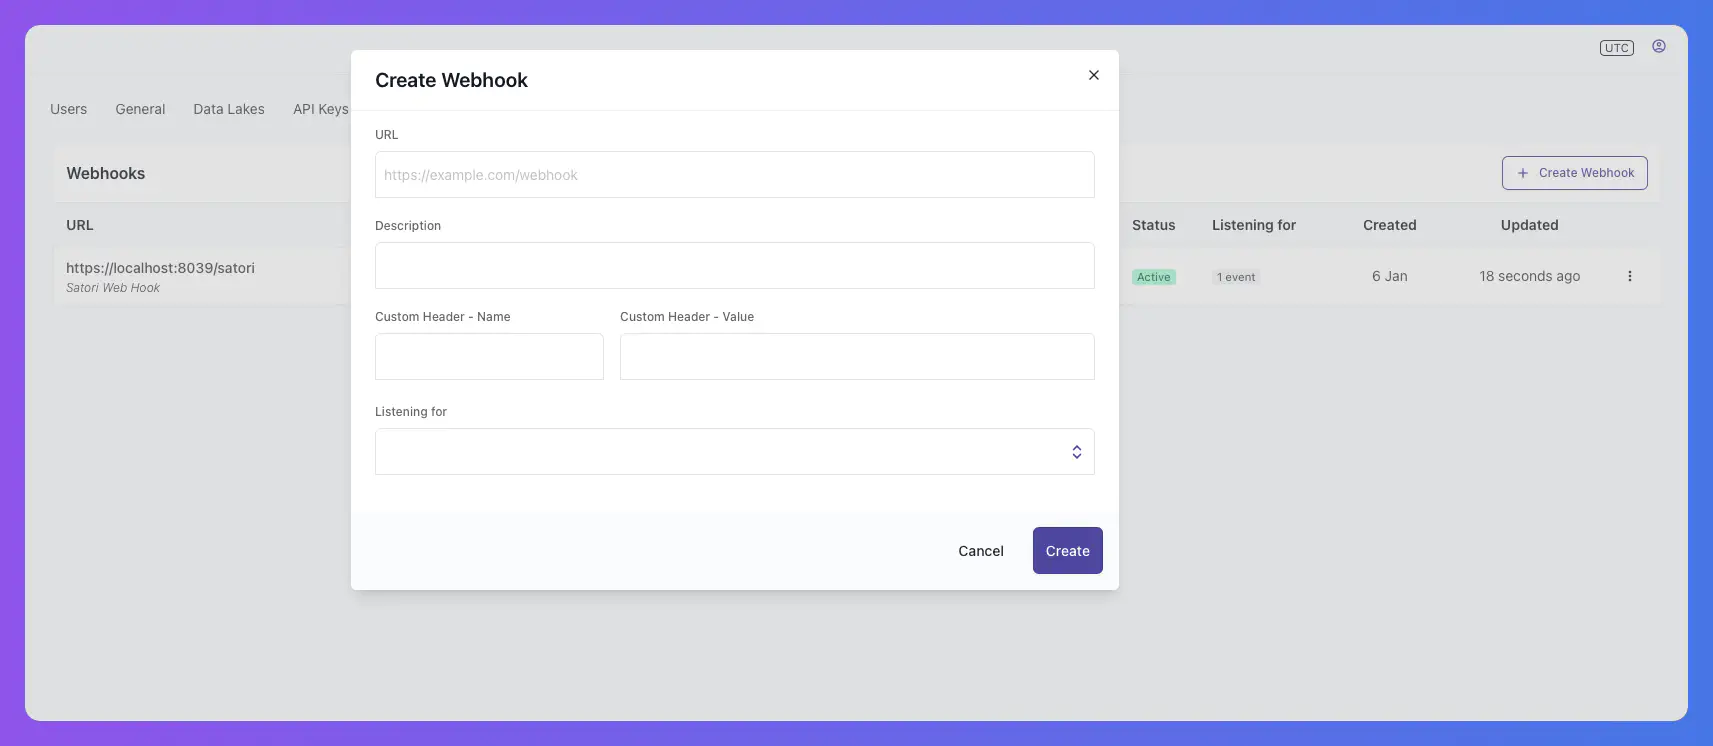
Task: Click the URL input field
Action: coord(735,175)
